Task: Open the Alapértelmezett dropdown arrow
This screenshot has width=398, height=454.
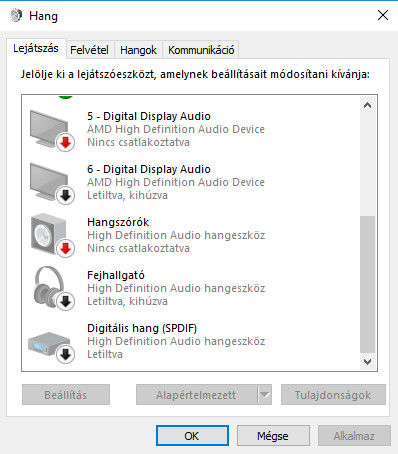Action: click(x=265, y=395)
